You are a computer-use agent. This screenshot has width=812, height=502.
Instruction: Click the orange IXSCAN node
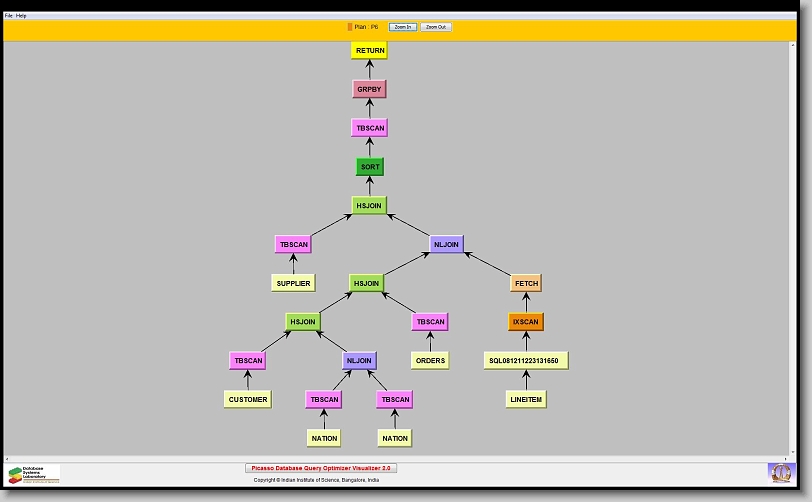pos(526,322)
